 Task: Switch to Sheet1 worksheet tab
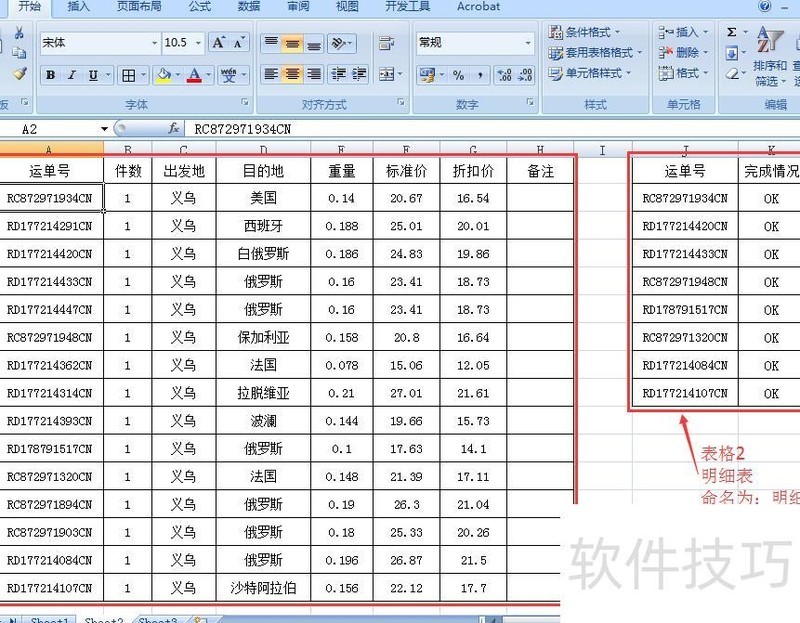[x=48, y=620]
